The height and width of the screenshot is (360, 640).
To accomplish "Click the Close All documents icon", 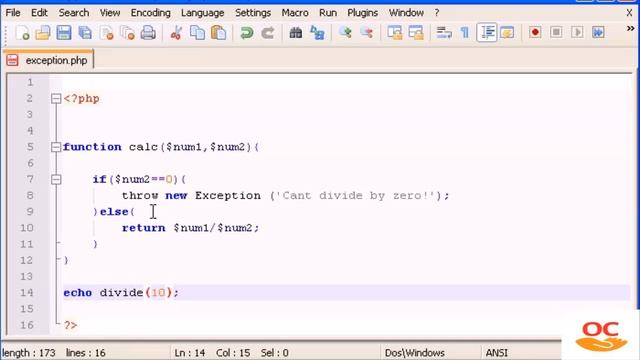I will (x=127, y=33).
